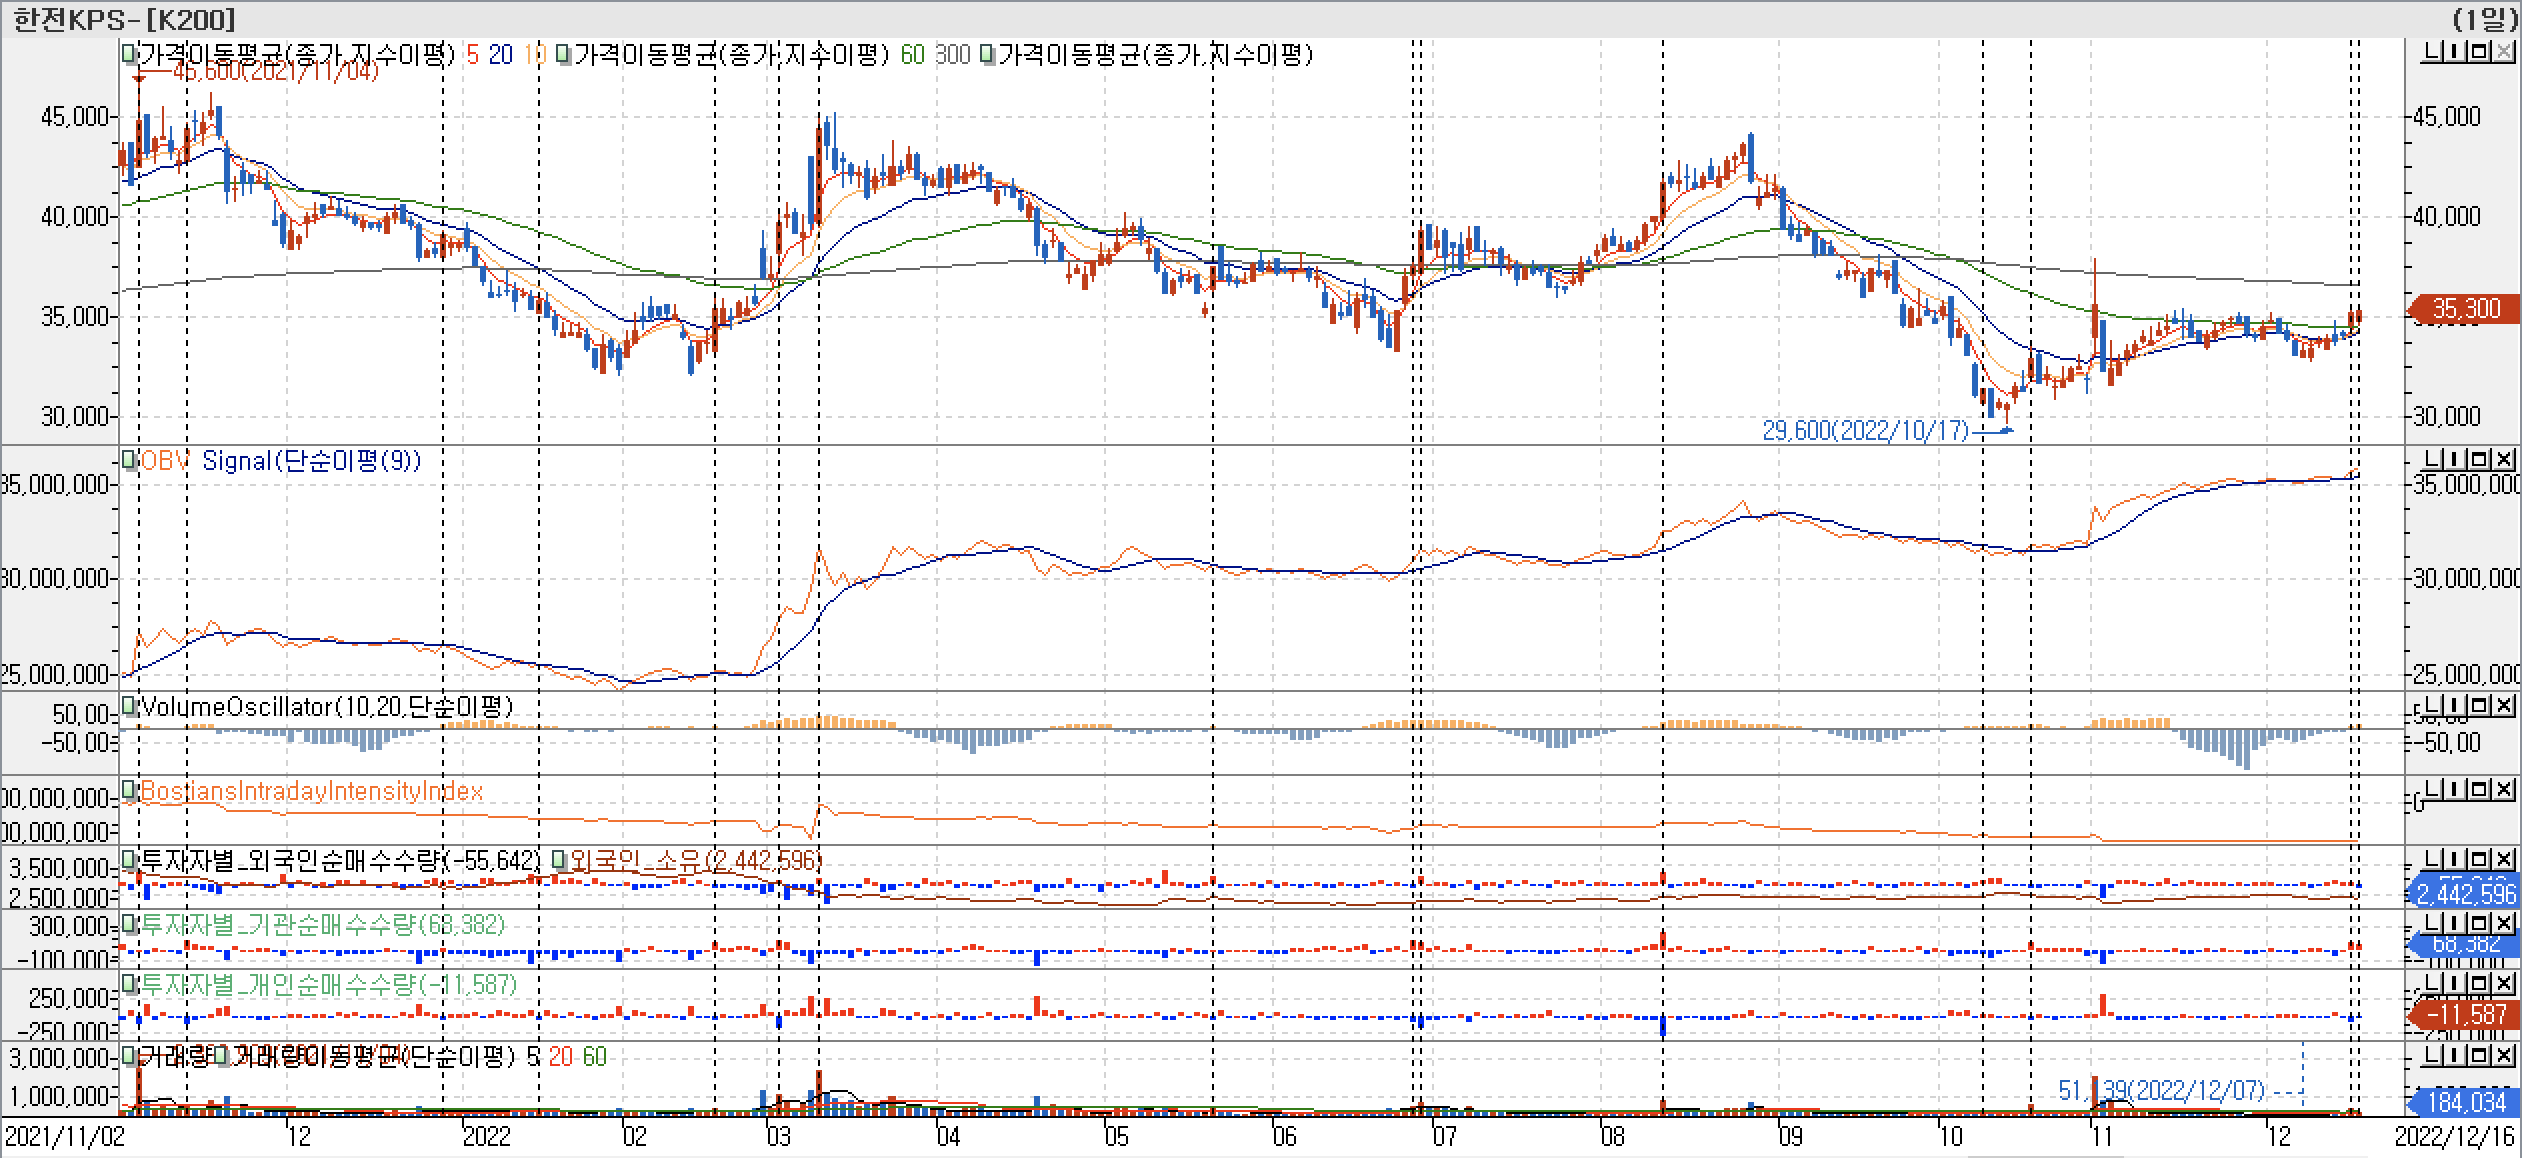Click the 35,300 current price tag
This screenshot has width=2522, height=1158.
click(x=2465, y=309)
